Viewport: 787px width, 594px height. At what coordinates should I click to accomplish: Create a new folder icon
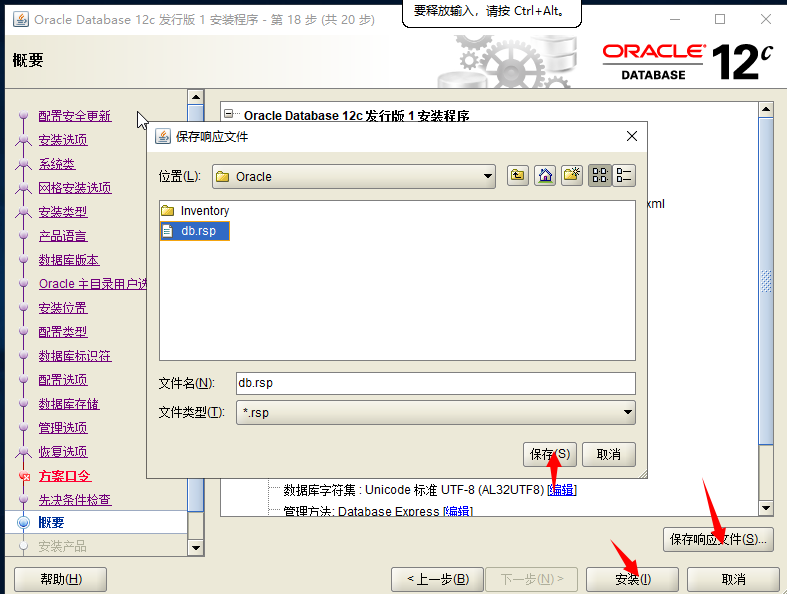(572, 176)
